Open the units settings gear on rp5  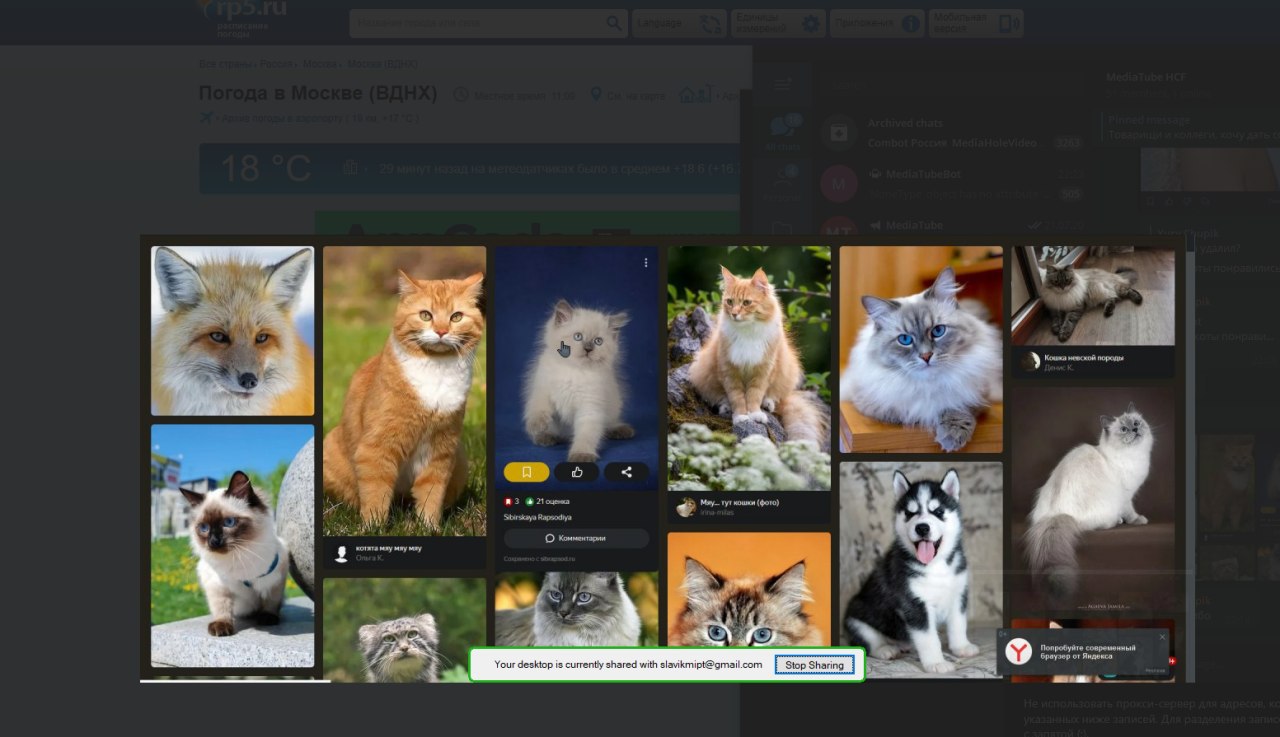pos(811,24)
